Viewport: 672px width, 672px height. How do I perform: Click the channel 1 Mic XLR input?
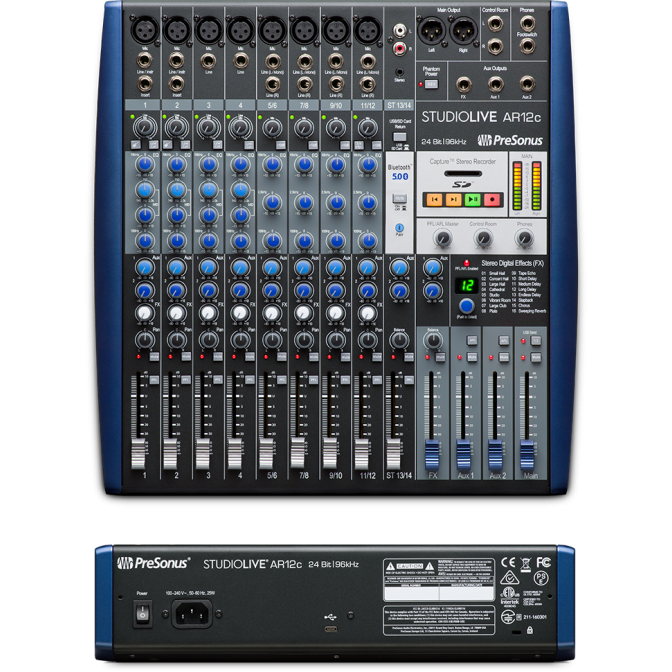pos(145,30)
